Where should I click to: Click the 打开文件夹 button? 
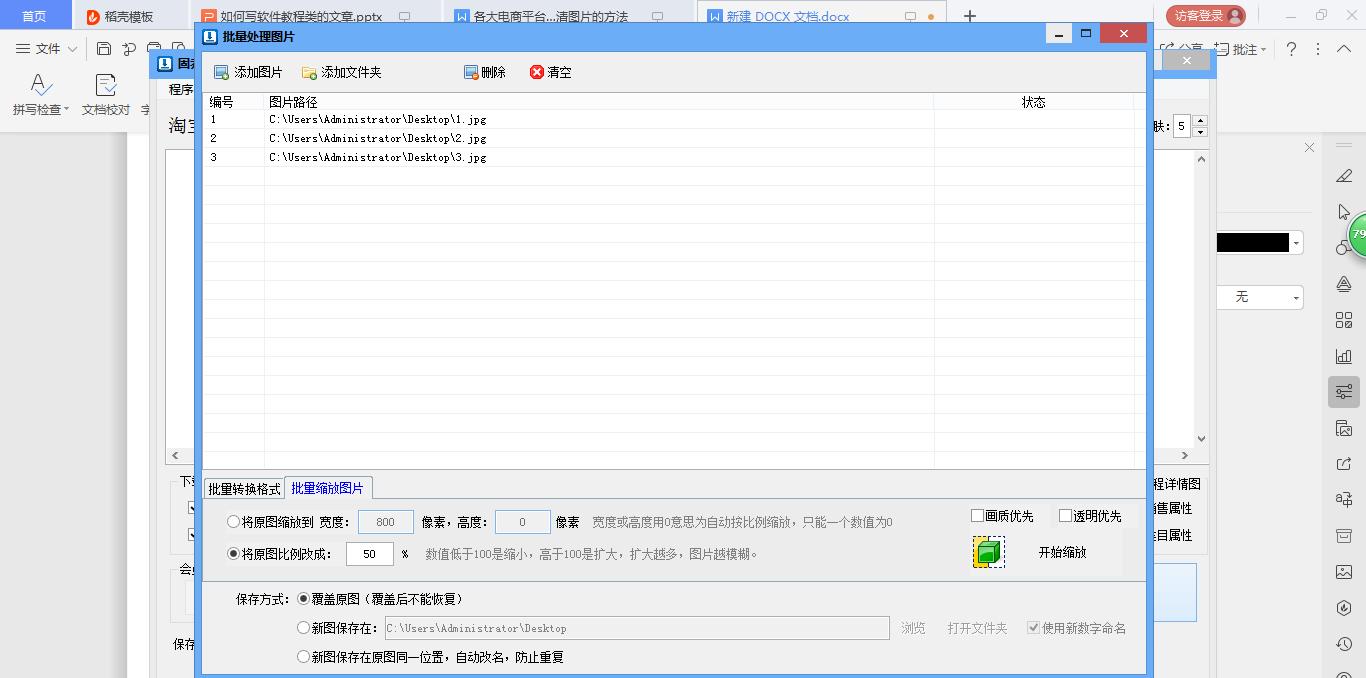(x=976, y=627)
